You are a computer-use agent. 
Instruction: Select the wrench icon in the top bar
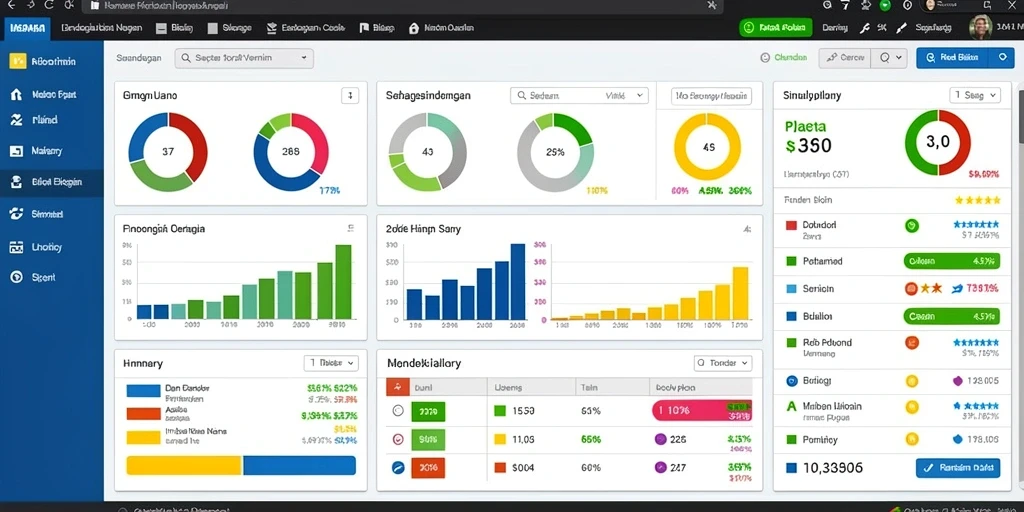865,28
